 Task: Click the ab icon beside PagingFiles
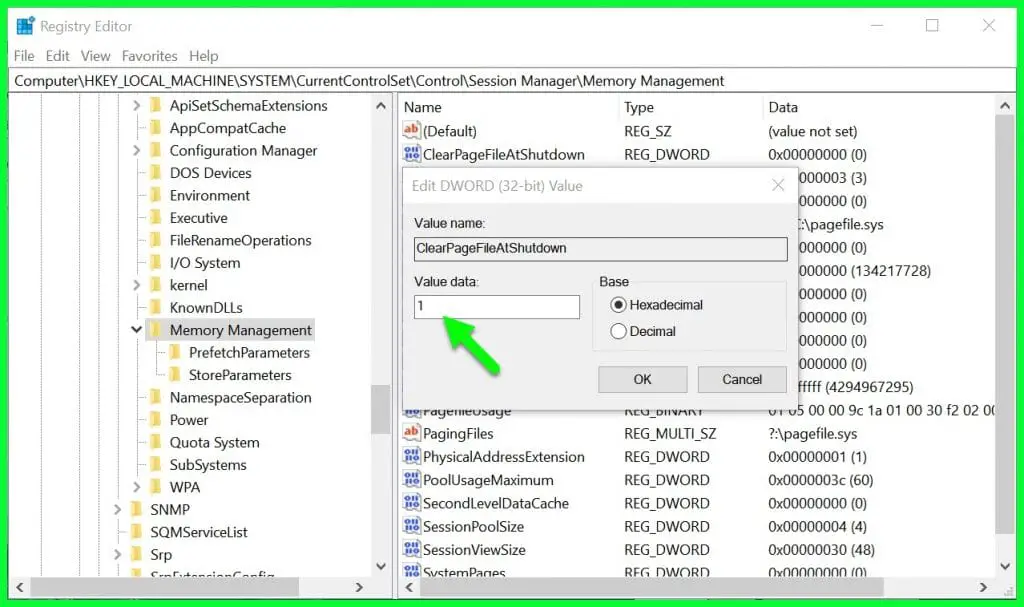click(413, 433)
